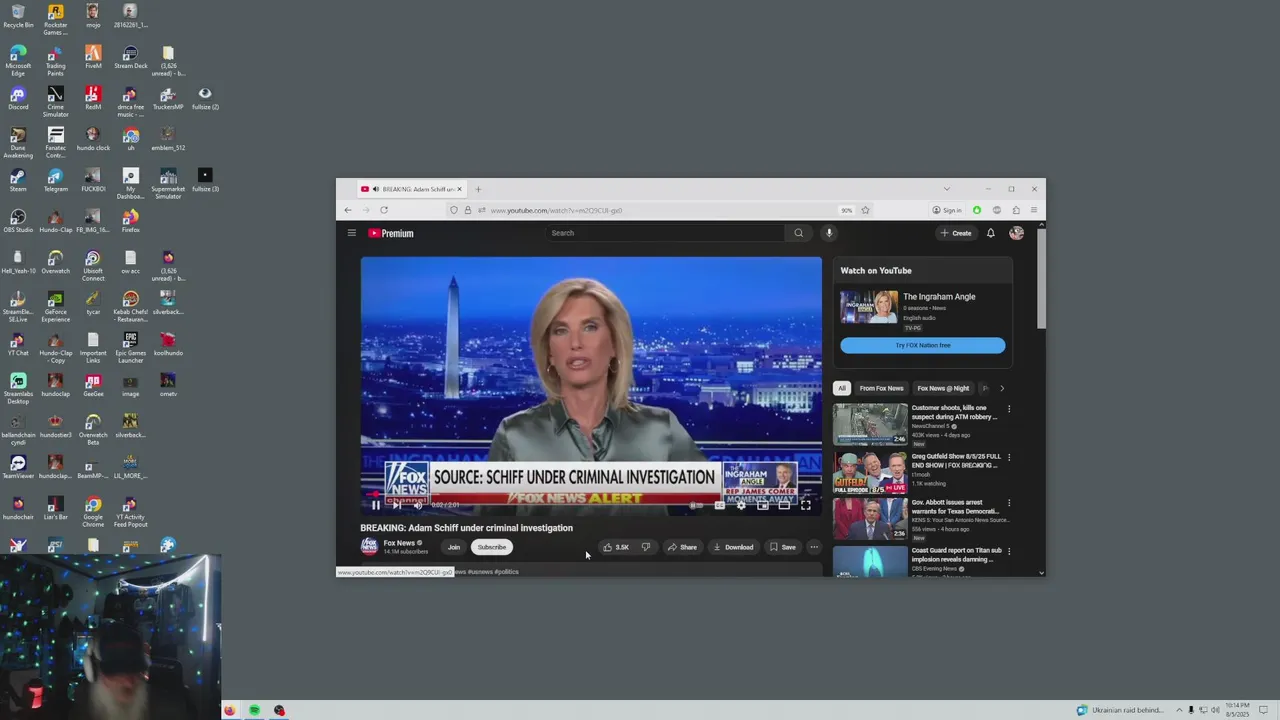List all tabs dropdown arrow
Viewport: 1280px width, 720px height.
pyautogui.click(x=946, y=189)
